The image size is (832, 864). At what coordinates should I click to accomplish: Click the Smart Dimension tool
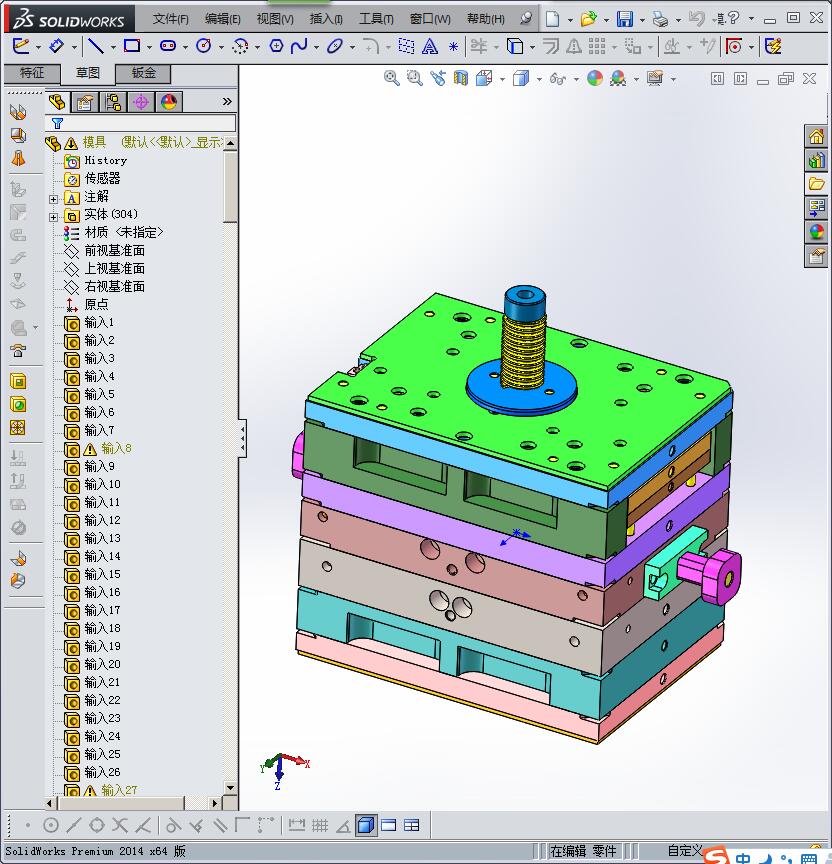56,46
